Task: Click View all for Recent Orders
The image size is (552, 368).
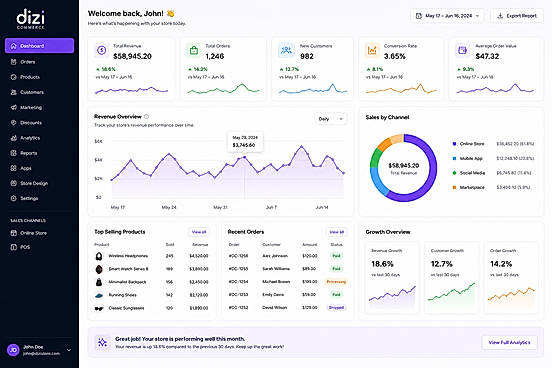Action: tap(337, 232)
